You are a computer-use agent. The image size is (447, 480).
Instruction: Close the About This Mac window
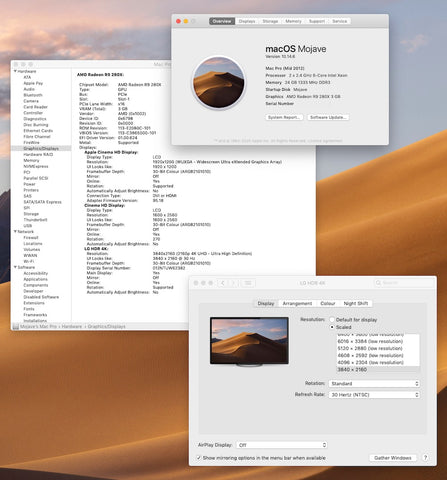178,21
